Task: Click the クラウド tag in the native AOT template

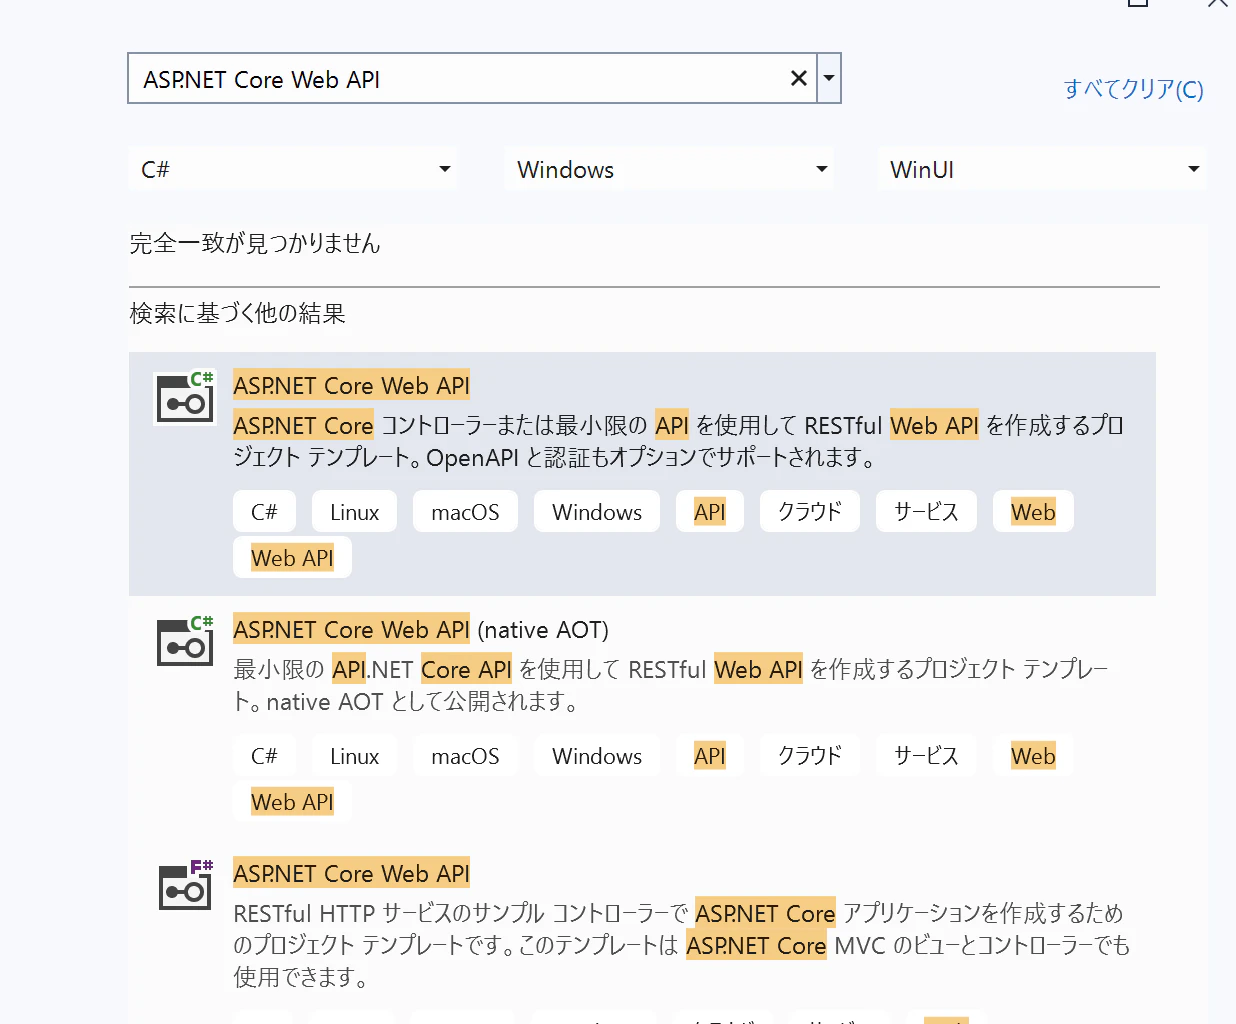Action: [810, 755]
